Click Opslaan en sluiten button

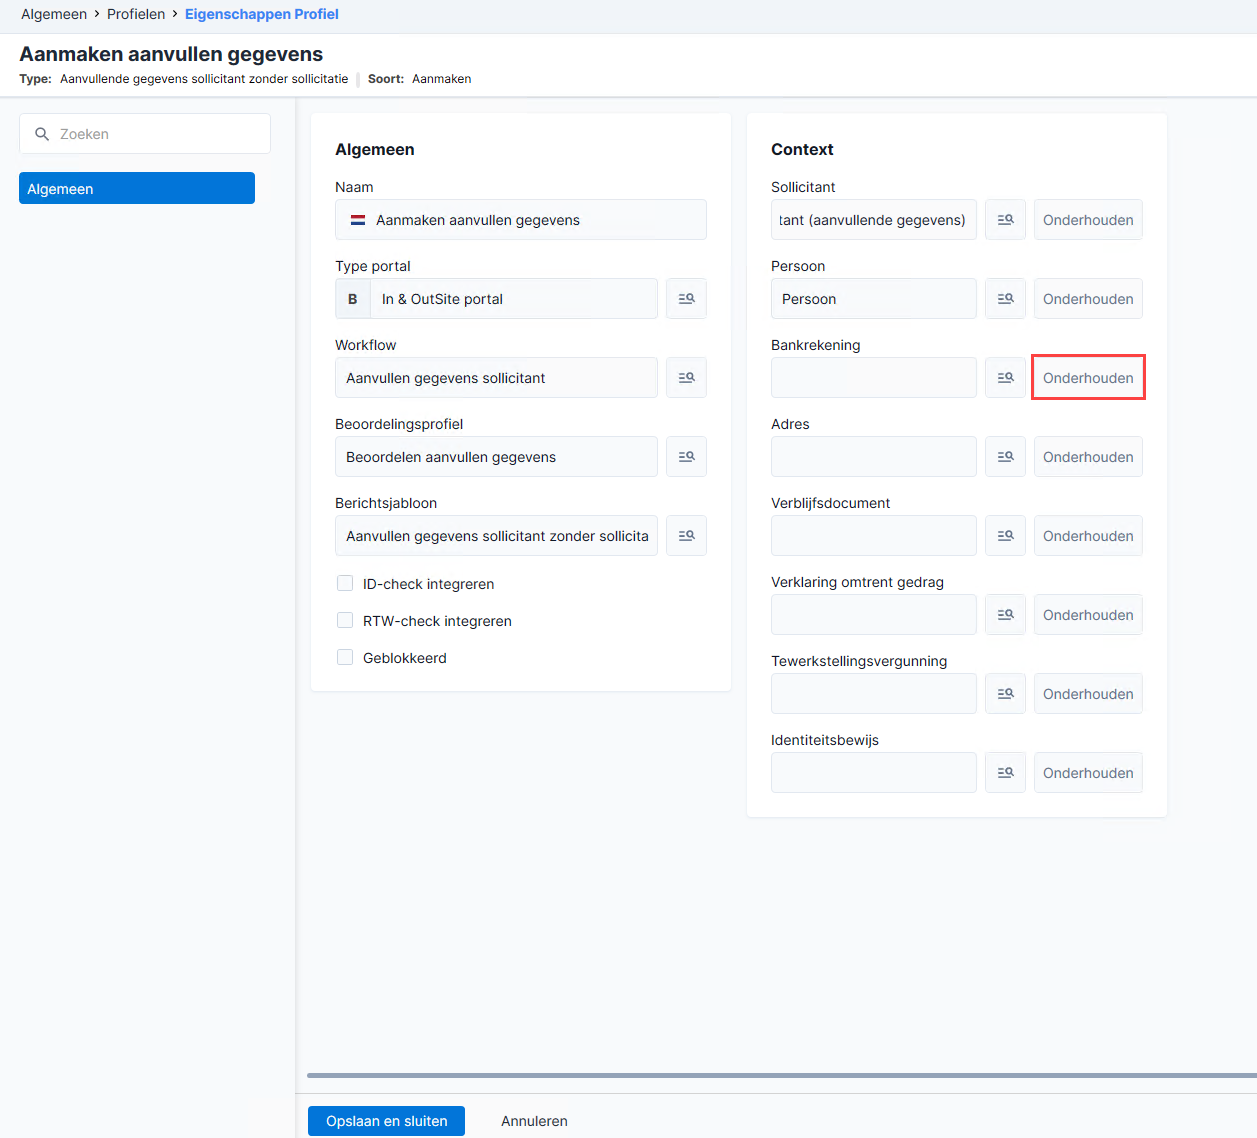(386, 1121)
